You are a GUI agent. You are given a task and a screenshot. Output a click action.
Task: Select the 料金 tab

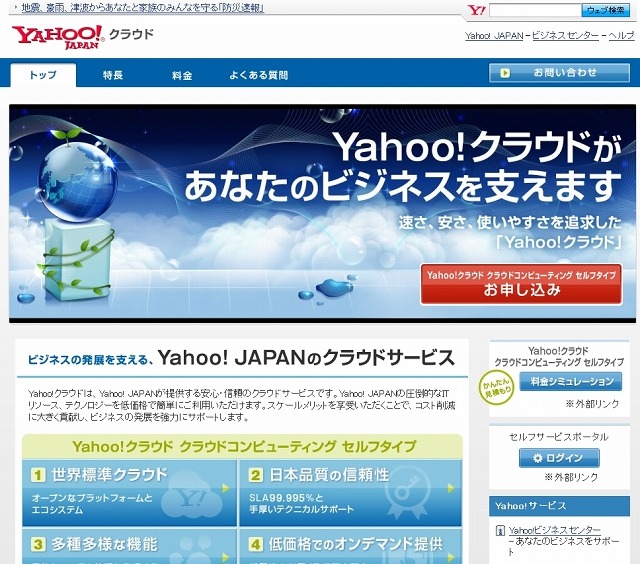pyautogui.click(x=182, y=75)
